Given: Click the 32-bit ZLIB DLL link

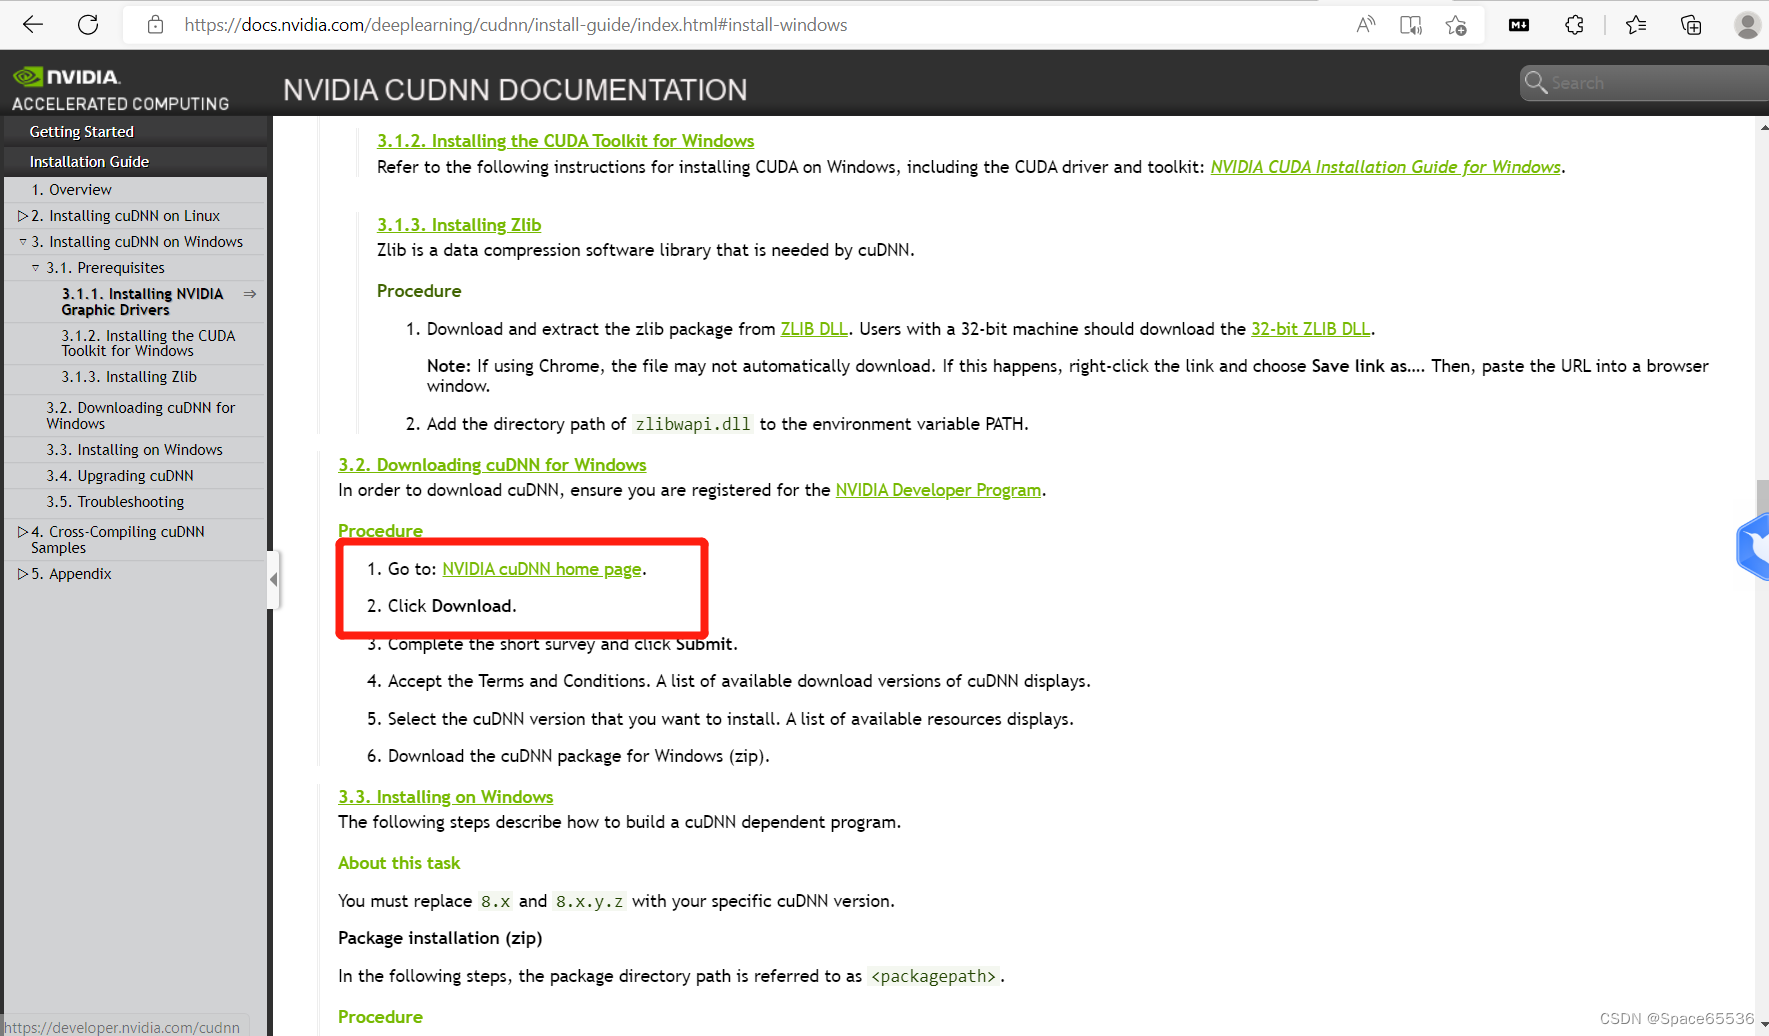Looking at the screenshot, I should tap(1311, 329).
